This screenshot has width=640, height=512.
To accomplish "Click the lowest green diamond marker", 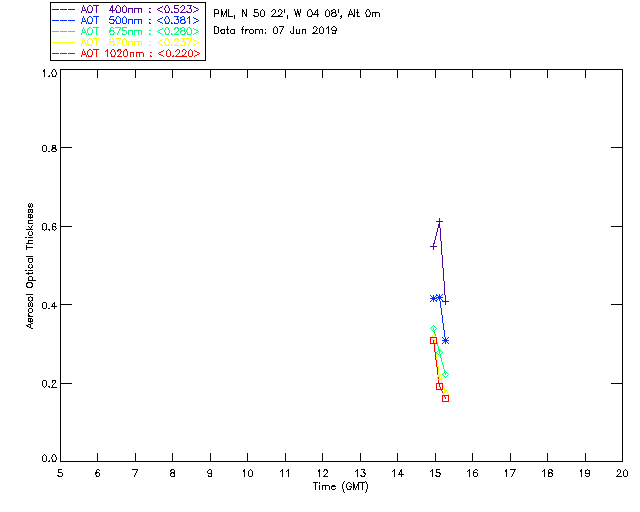I will (x=445, y=374).
